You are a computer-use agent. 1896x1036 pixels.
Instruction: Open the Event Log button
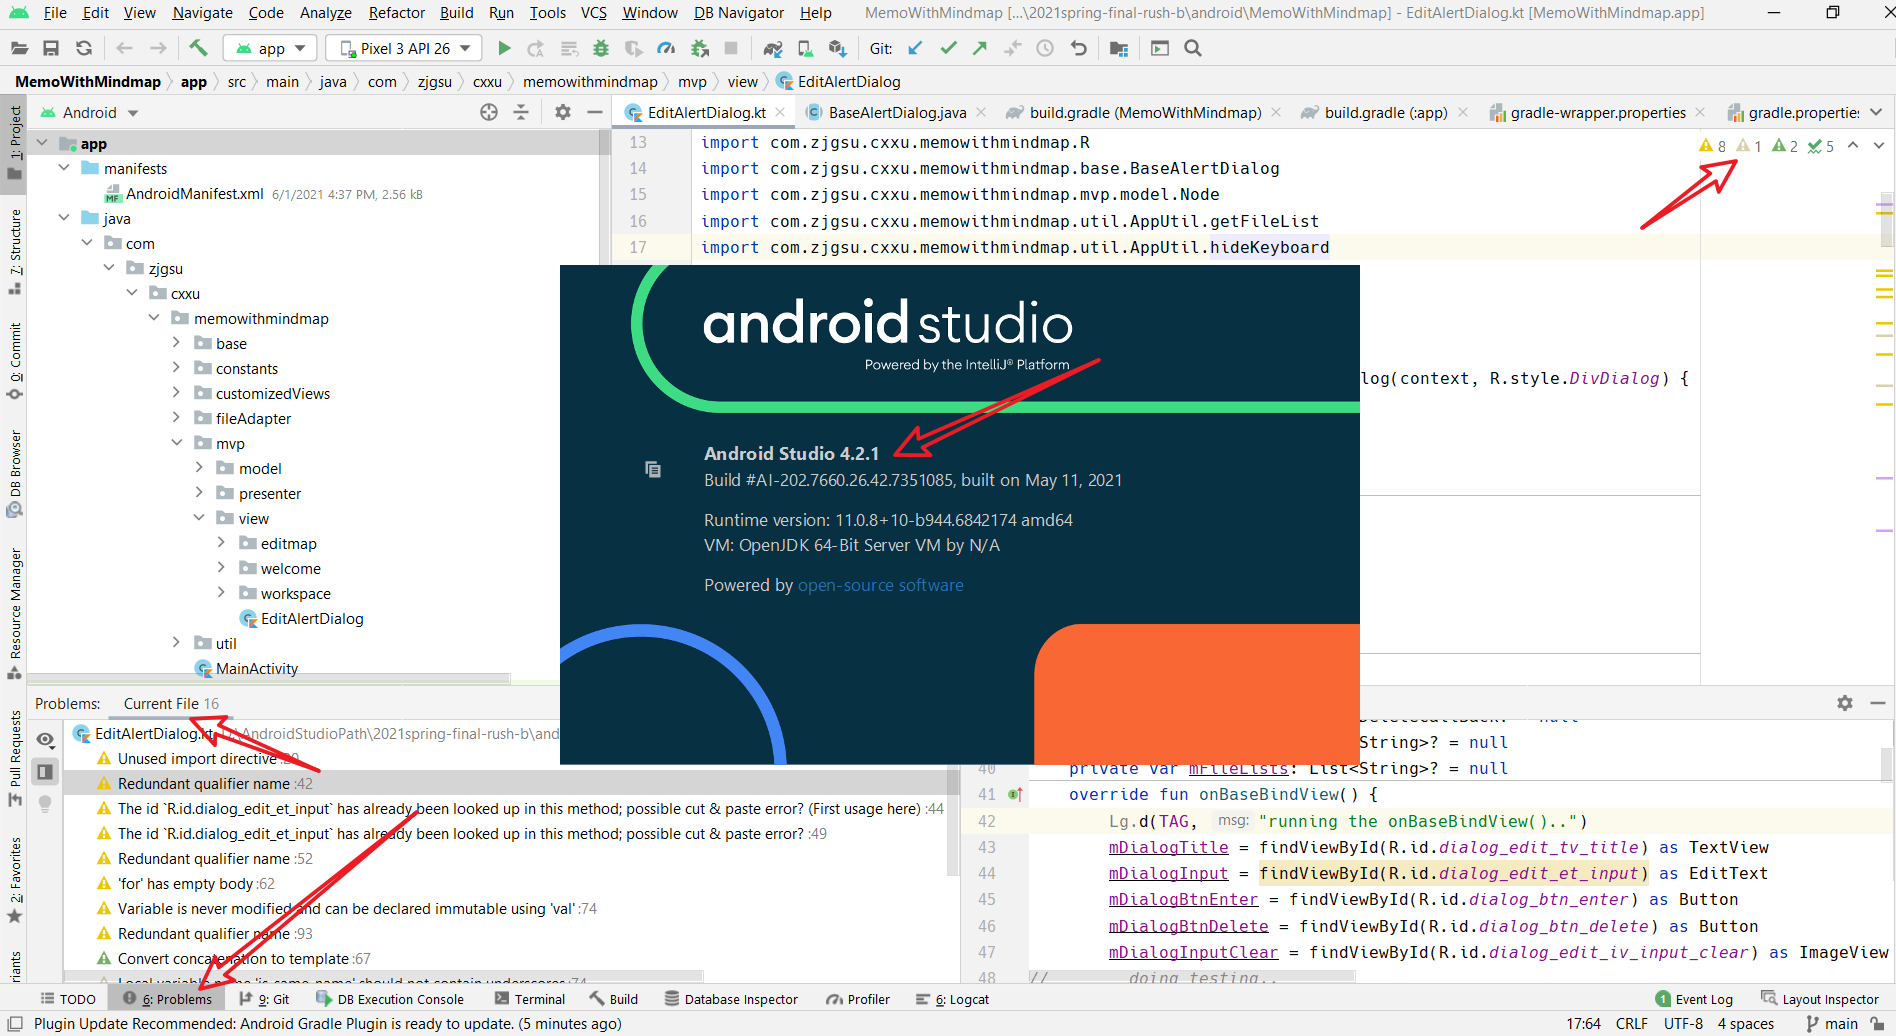click(1694, 999)
